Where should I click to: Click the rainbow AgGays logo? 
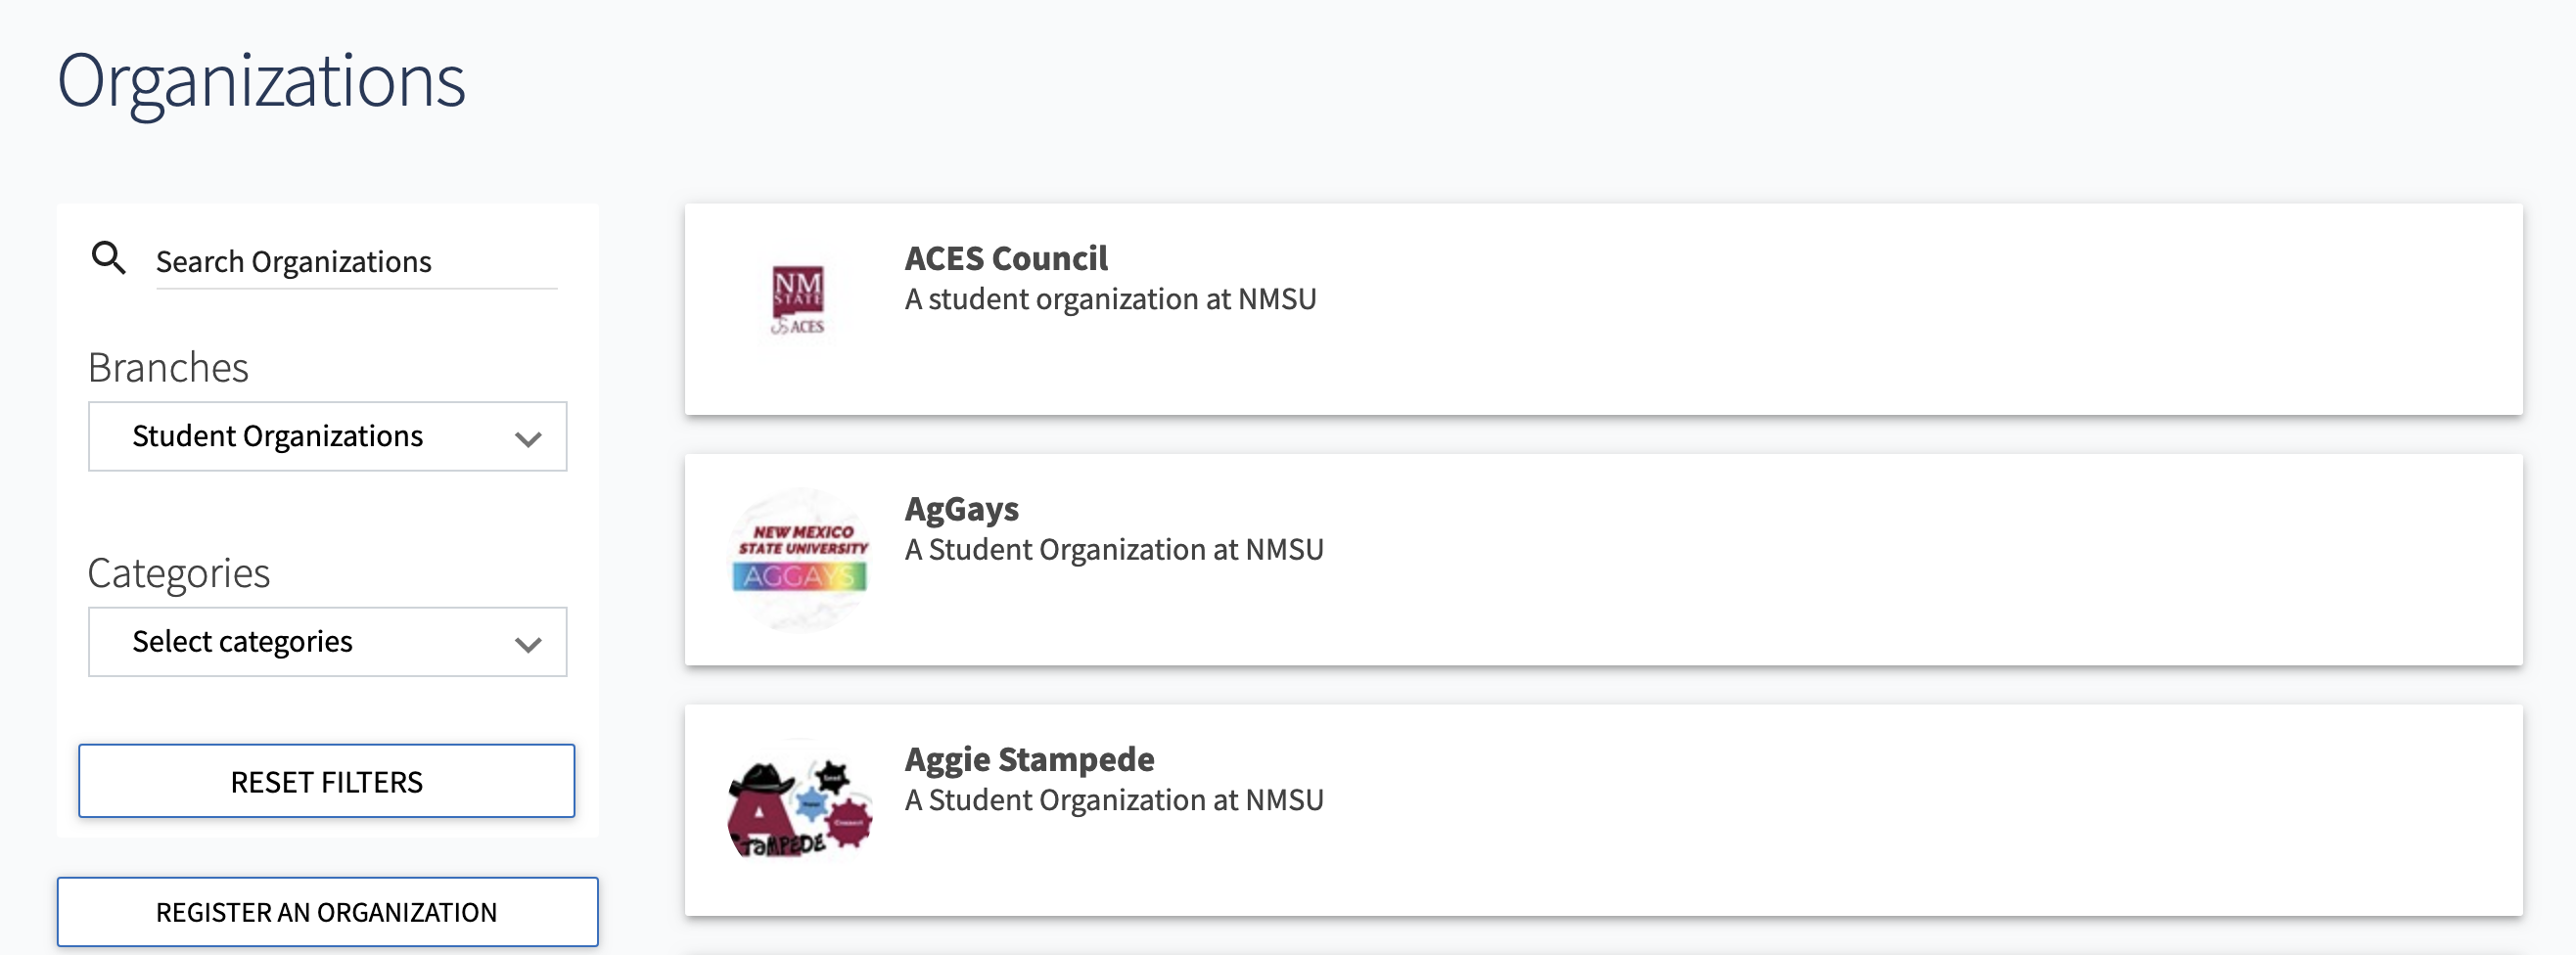(x=799, y=559)
